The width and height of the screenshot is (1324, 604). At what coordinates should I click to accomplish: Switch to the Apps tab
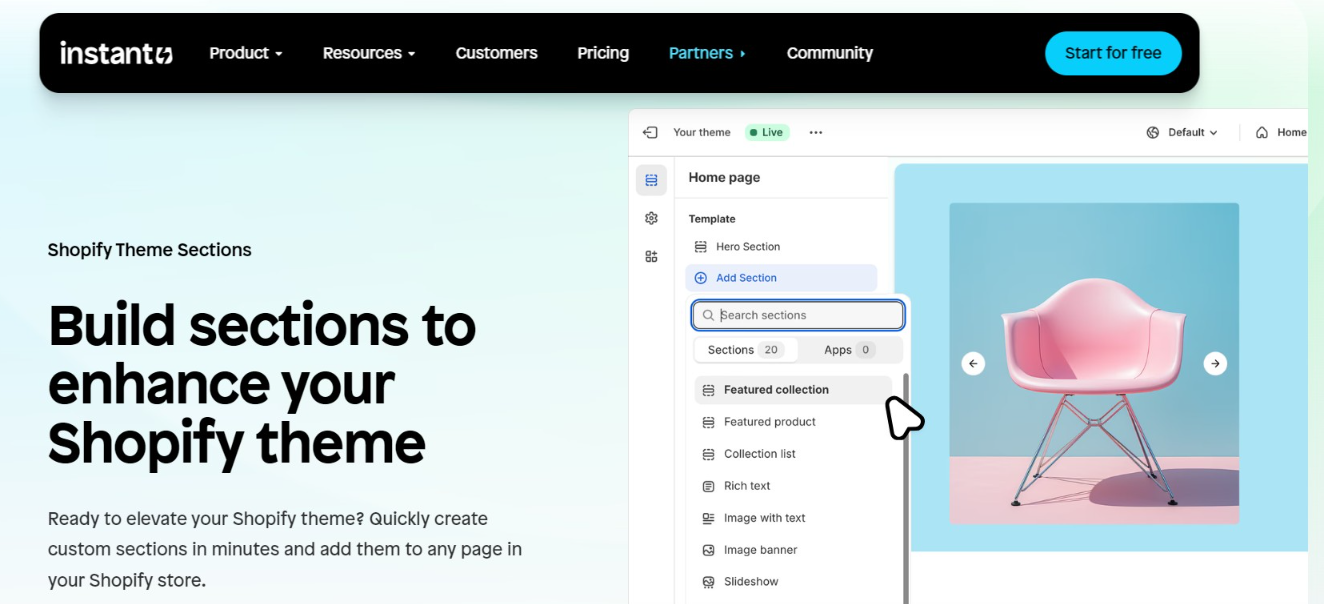[x=849, y=350]
